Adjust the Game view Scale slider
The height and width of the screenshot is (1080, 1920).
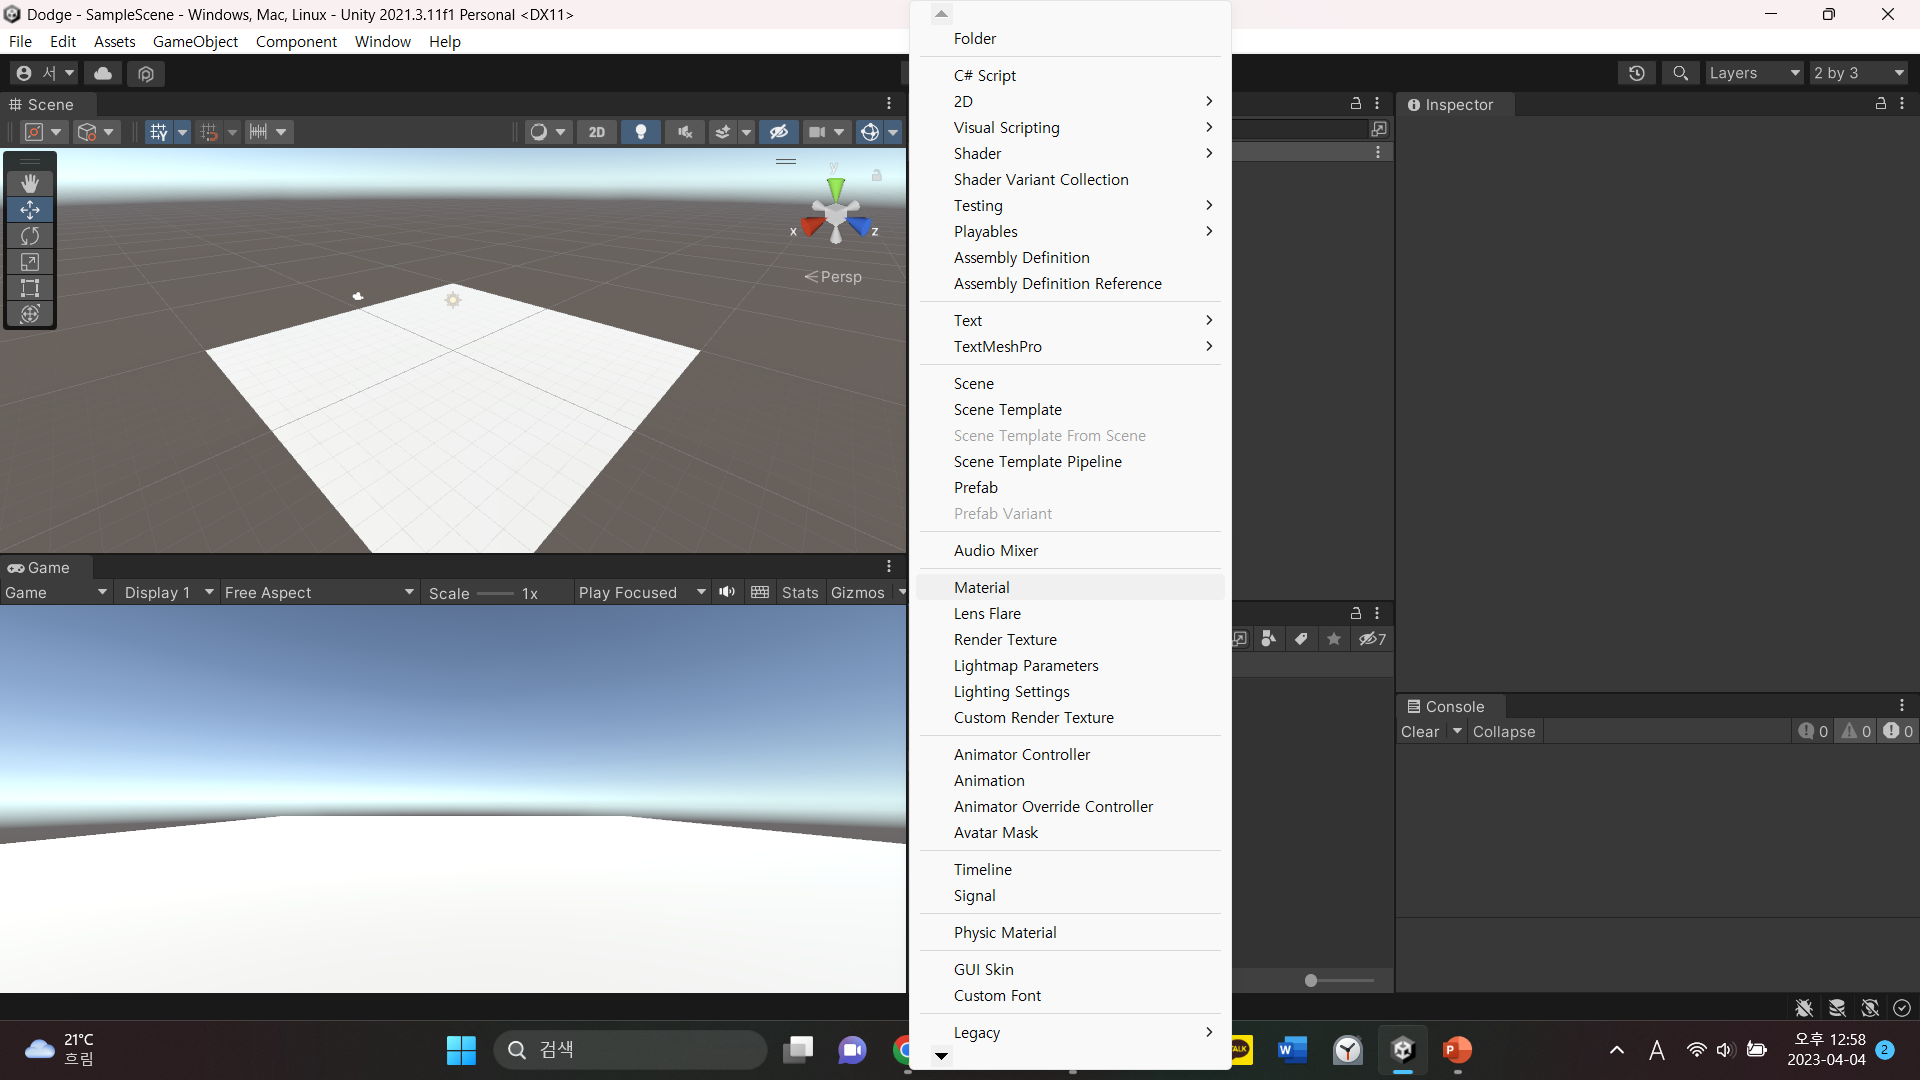pyautogui.click(x=495, y=593)
